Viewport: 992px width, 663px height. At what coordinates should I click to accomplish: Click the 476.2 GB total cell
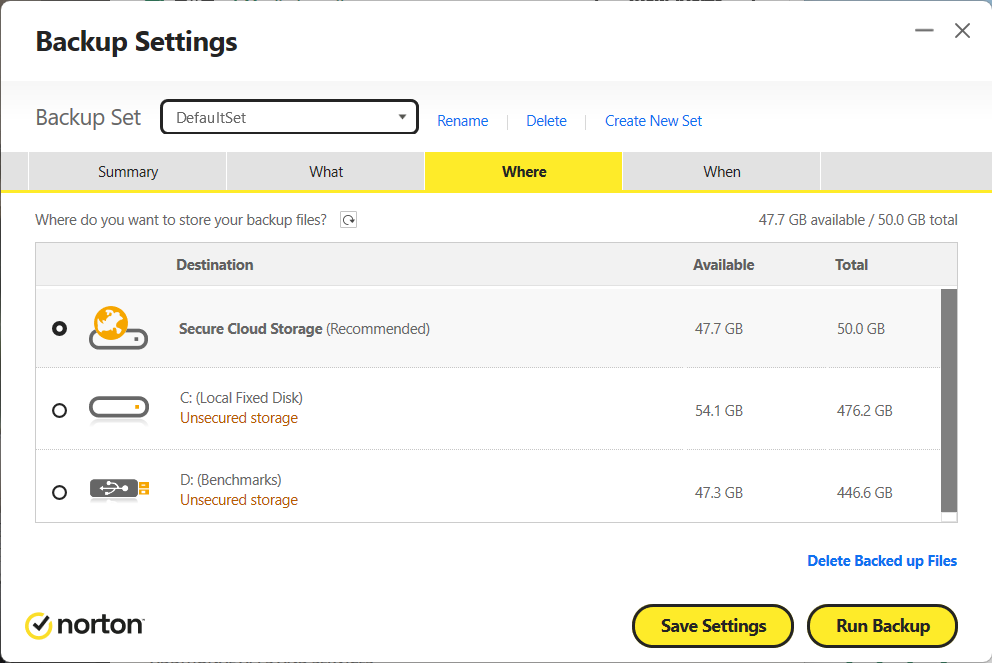click(x=865, y=411)
